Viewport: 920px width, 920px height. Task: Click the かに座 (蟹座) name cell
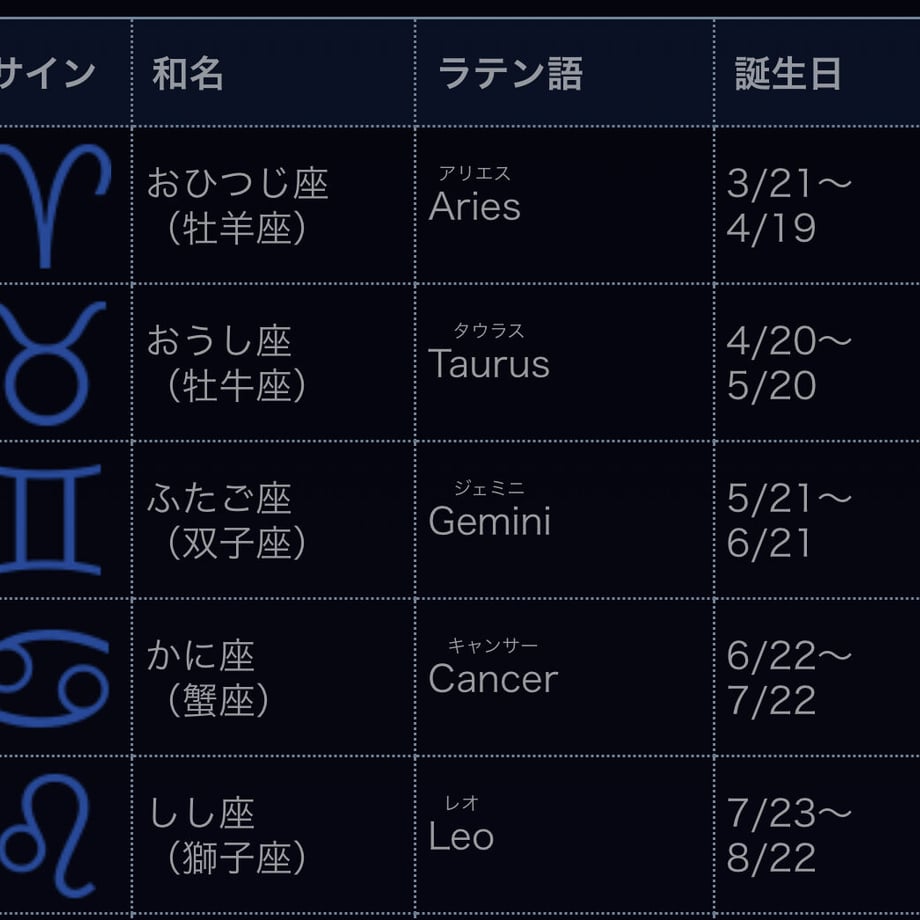[273, 677]
